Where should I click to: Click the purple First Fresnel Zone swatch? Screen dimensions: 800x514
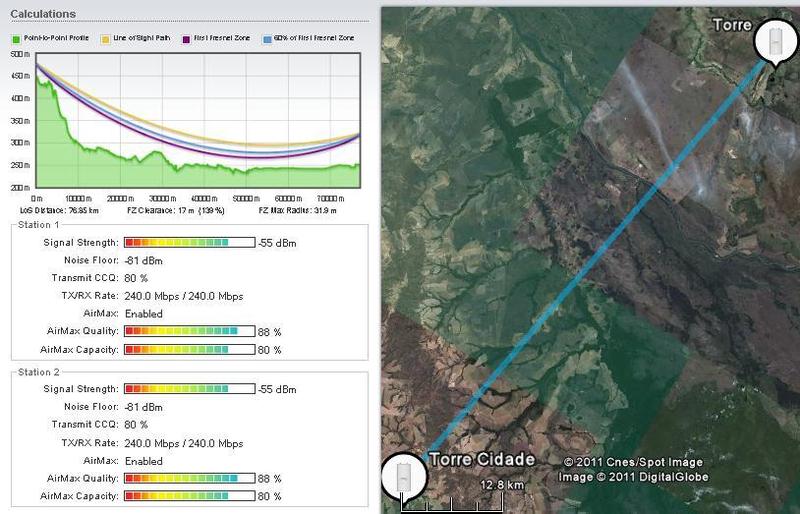[186, 39]
